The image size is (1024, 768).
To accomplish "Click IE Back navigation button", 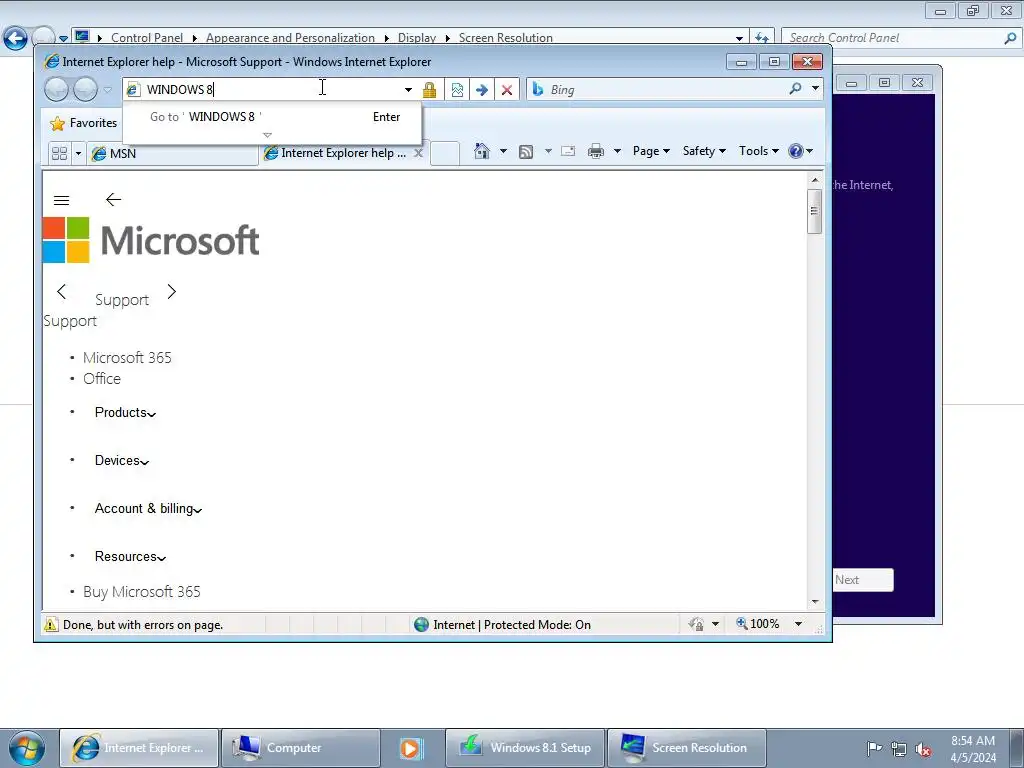I will click(56, 89).
